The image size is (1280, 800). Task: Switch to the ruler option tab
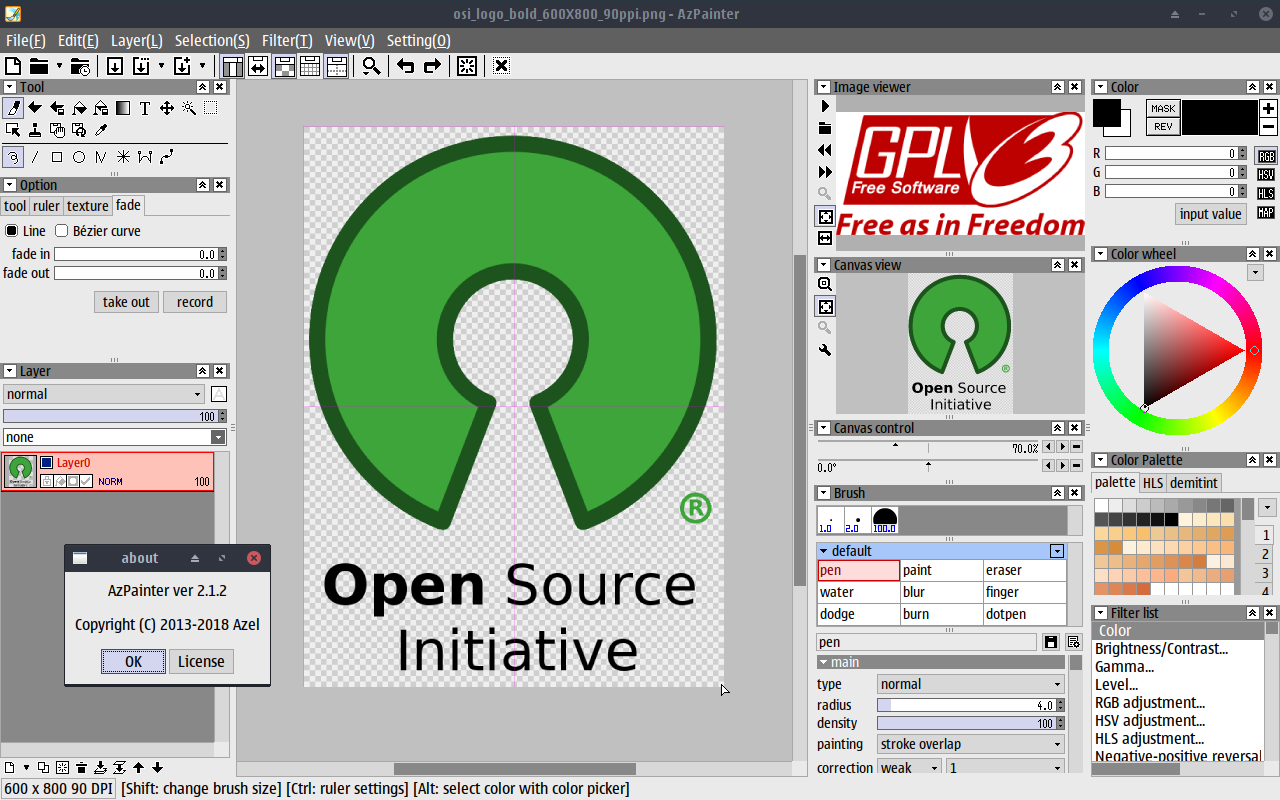[46, 206]
